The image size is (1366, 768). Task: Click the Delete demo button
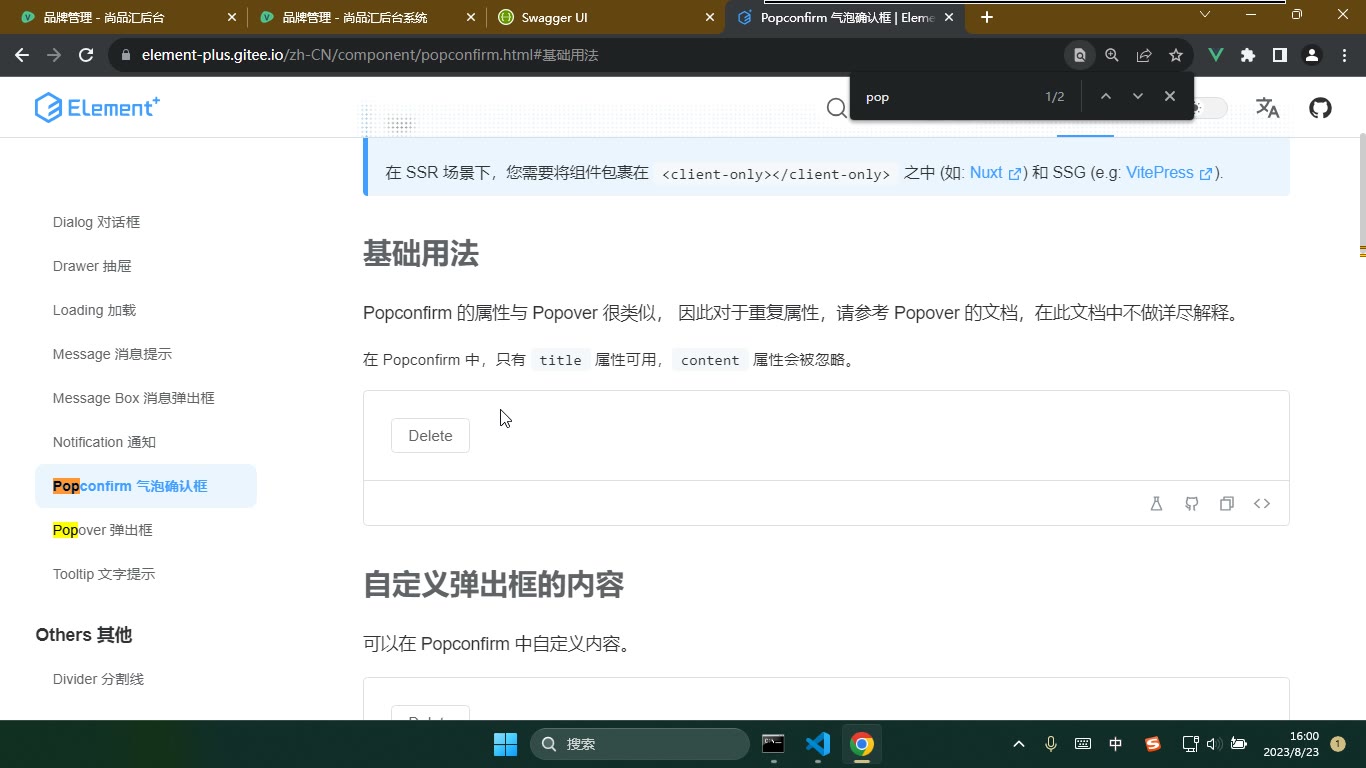(430, 435)
